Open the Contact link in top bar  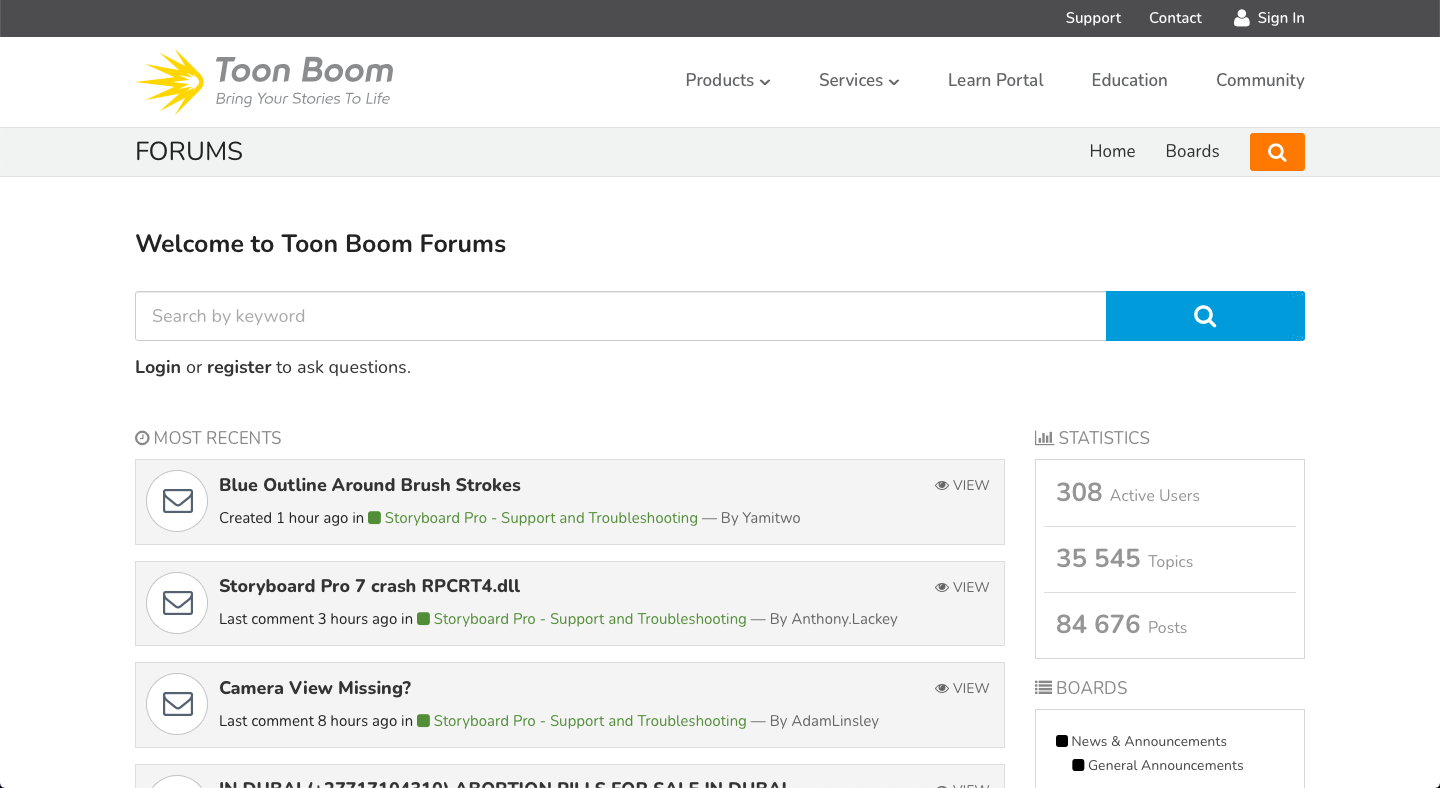point(1175,18)
